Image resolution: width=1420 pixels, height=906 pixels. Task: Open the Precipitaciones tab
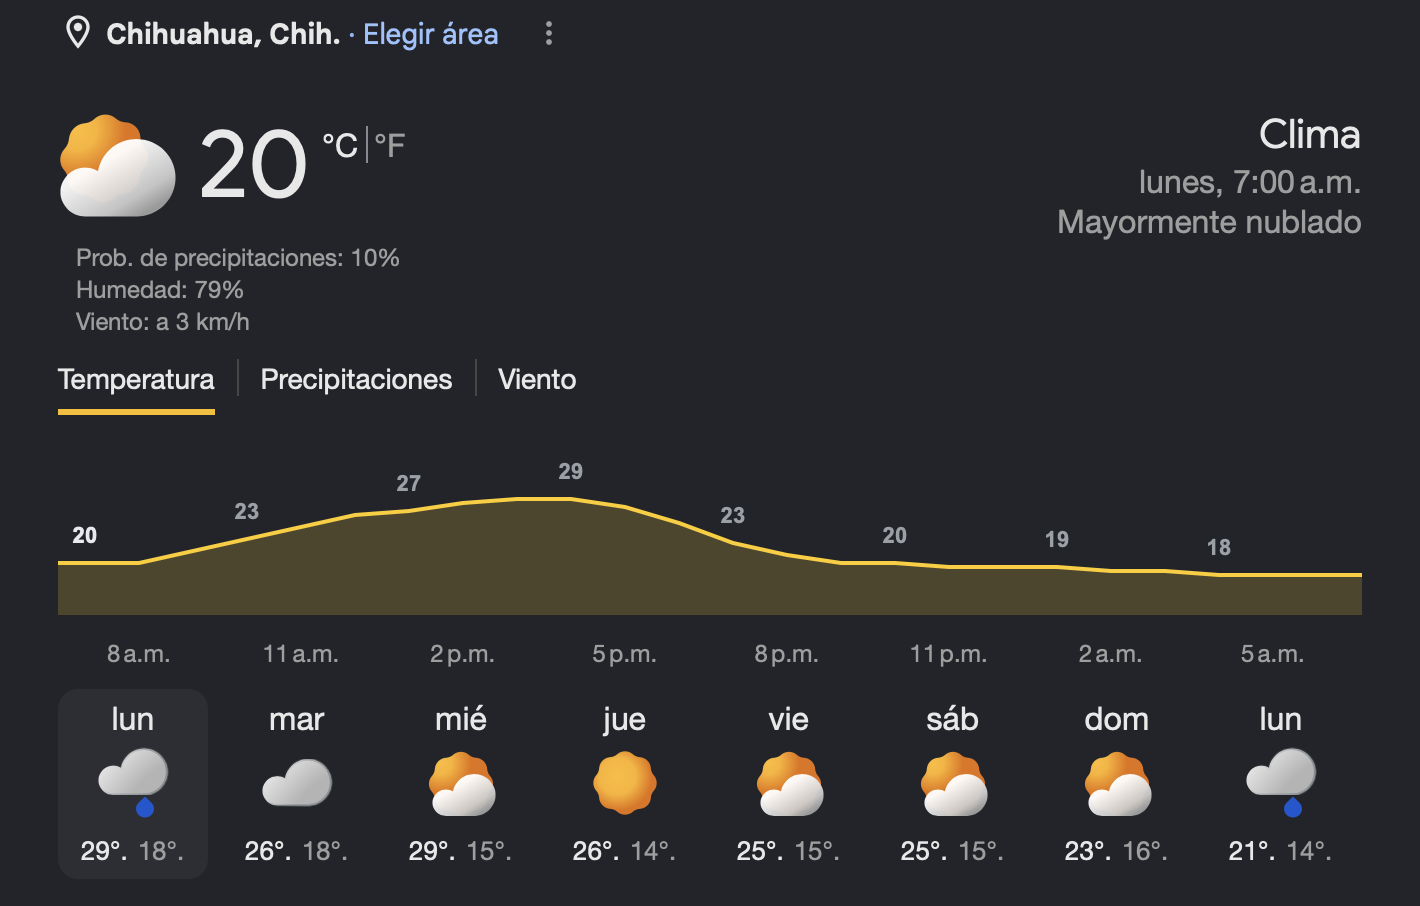click(x=356, y=379)
